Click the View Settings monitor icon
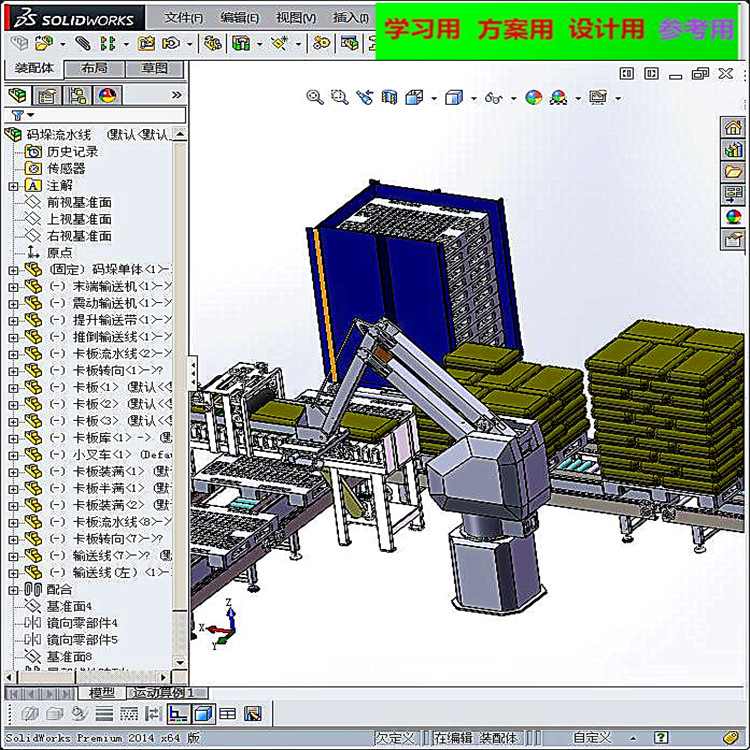This screenshot has height=750, width=750. pos(598,98)
